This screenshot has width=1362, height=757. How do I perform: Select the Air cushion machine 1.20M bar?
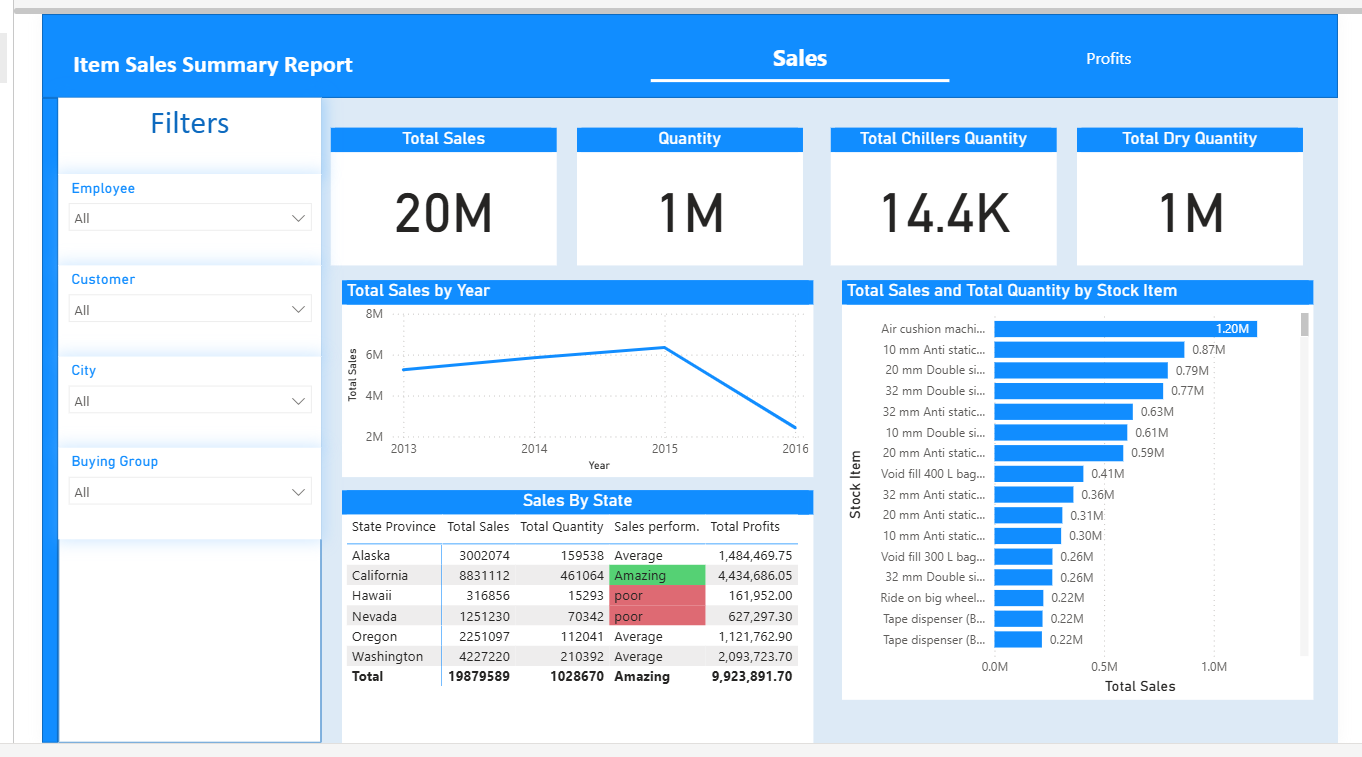pos(1125,329)
